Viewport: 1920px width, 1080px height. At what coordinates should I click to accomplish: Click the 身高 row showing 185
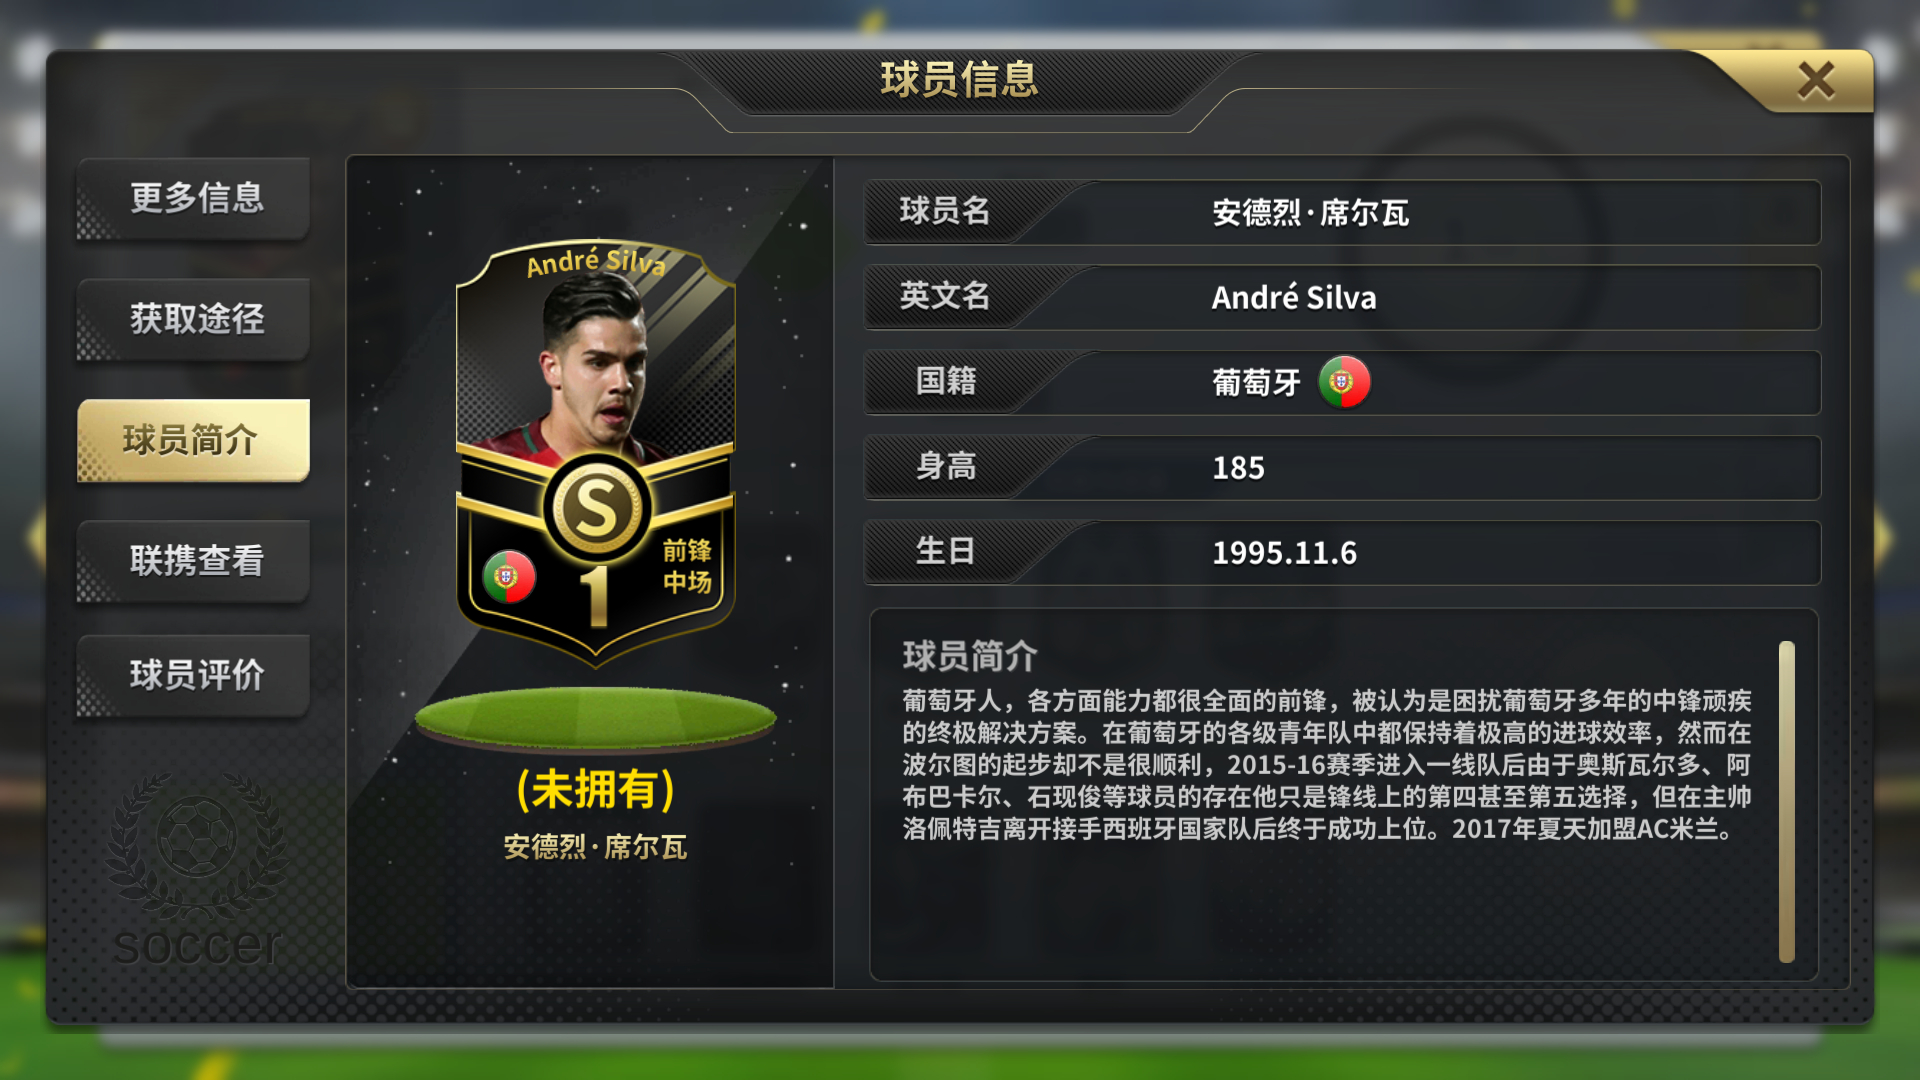[1342, 467]
